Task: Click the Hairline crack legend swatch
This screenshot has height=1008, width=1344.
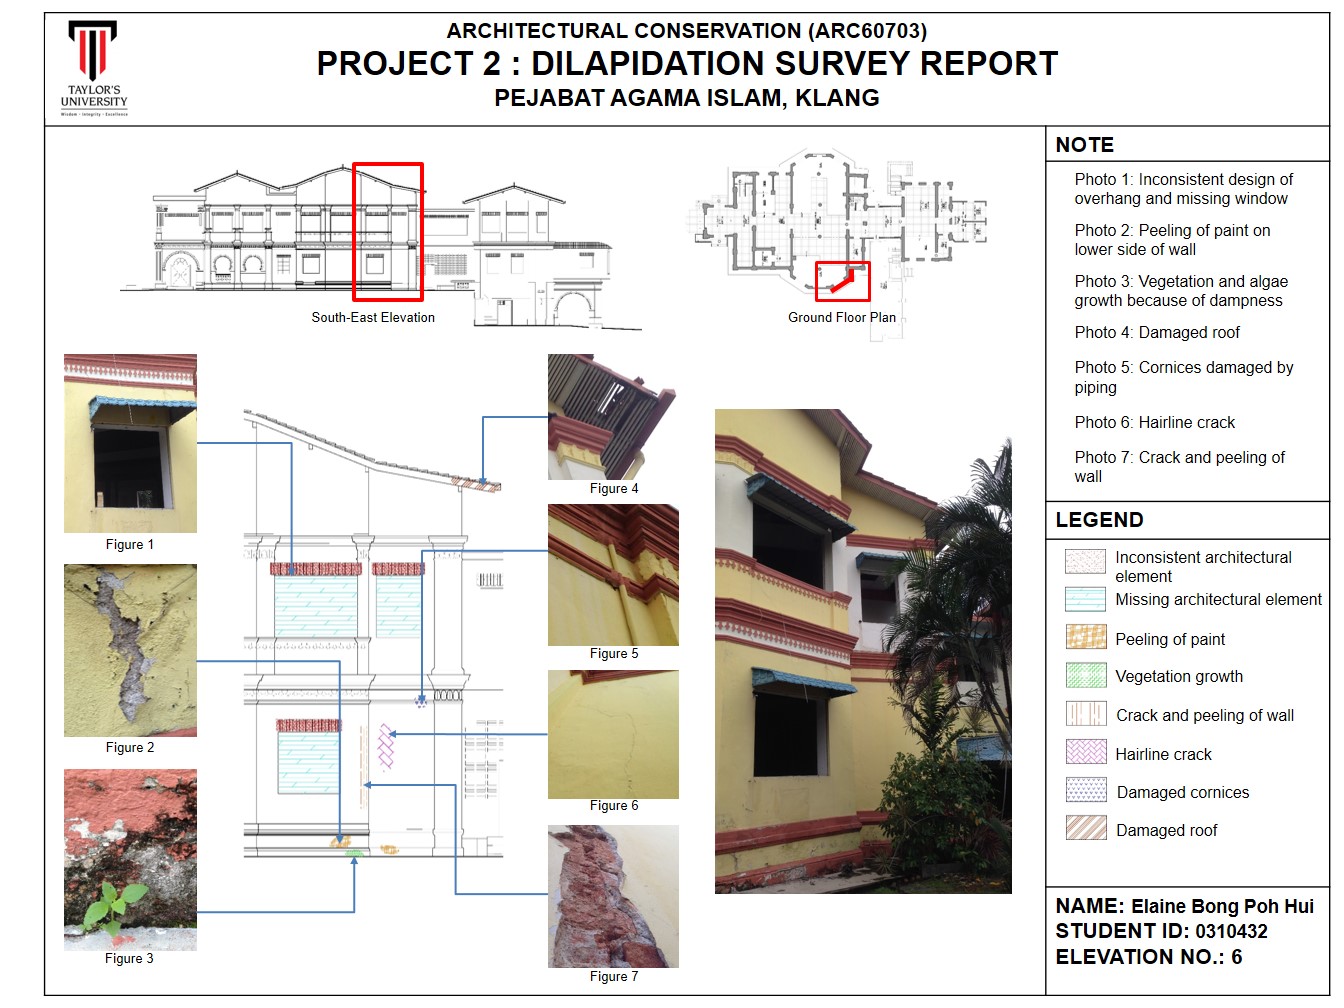Action: 1086,752
